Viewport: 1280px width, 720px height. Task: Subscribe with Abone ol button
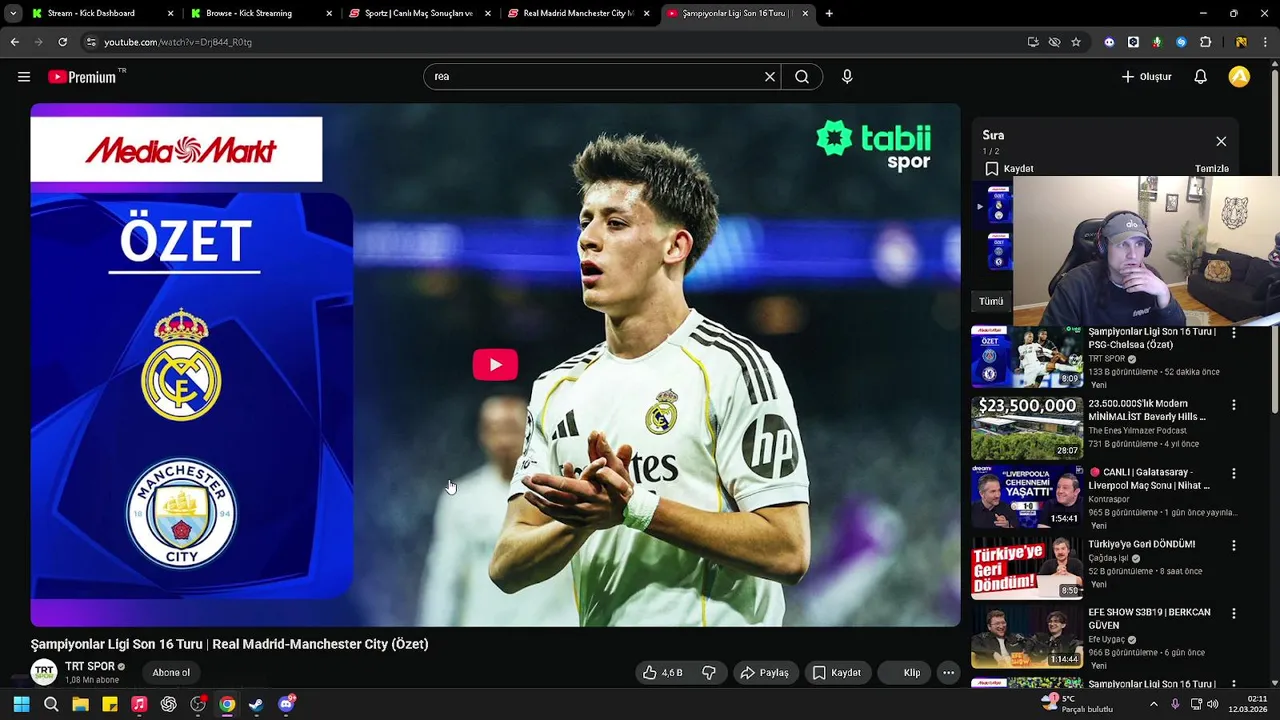click(171, 673)
